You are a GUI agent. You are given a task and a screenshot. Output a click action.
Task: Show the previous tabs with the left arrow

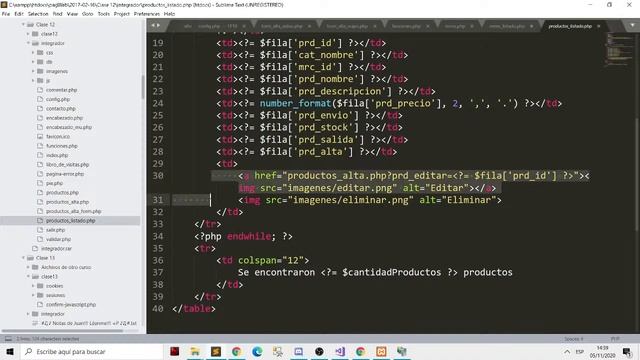pyautogui.click(x=153, y=26)
